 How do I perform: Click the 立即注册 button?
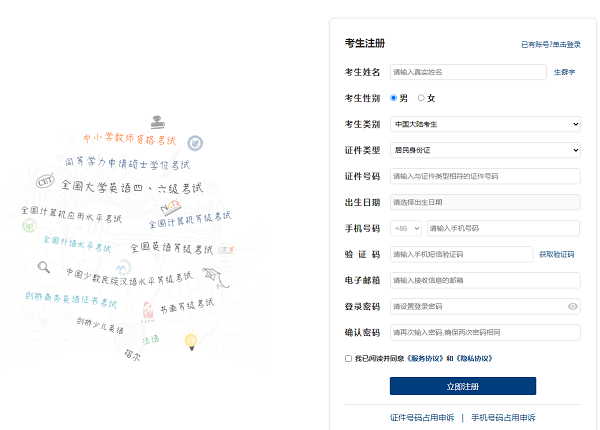[x=463, y=386]
